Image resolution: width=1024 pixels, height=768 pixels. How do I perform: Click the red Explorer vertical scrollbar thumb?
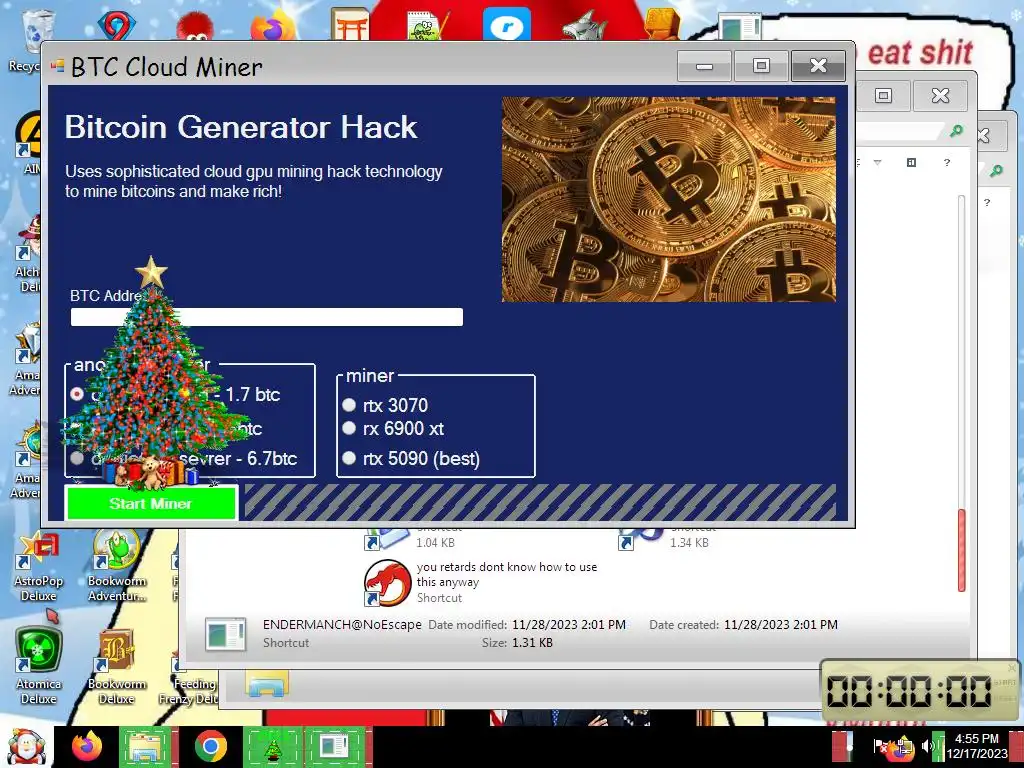click(961, 550)
